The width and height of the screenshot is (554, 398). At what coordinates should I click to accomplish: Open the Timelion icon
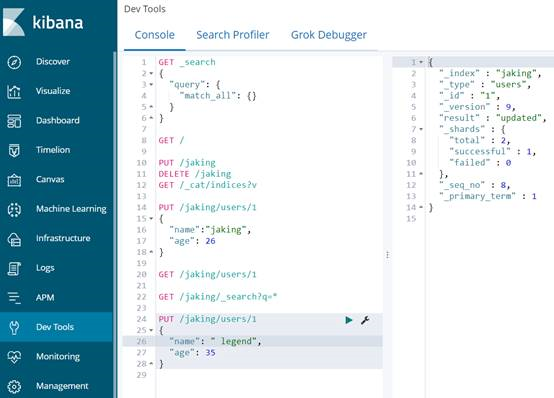[x=14, y=150]
